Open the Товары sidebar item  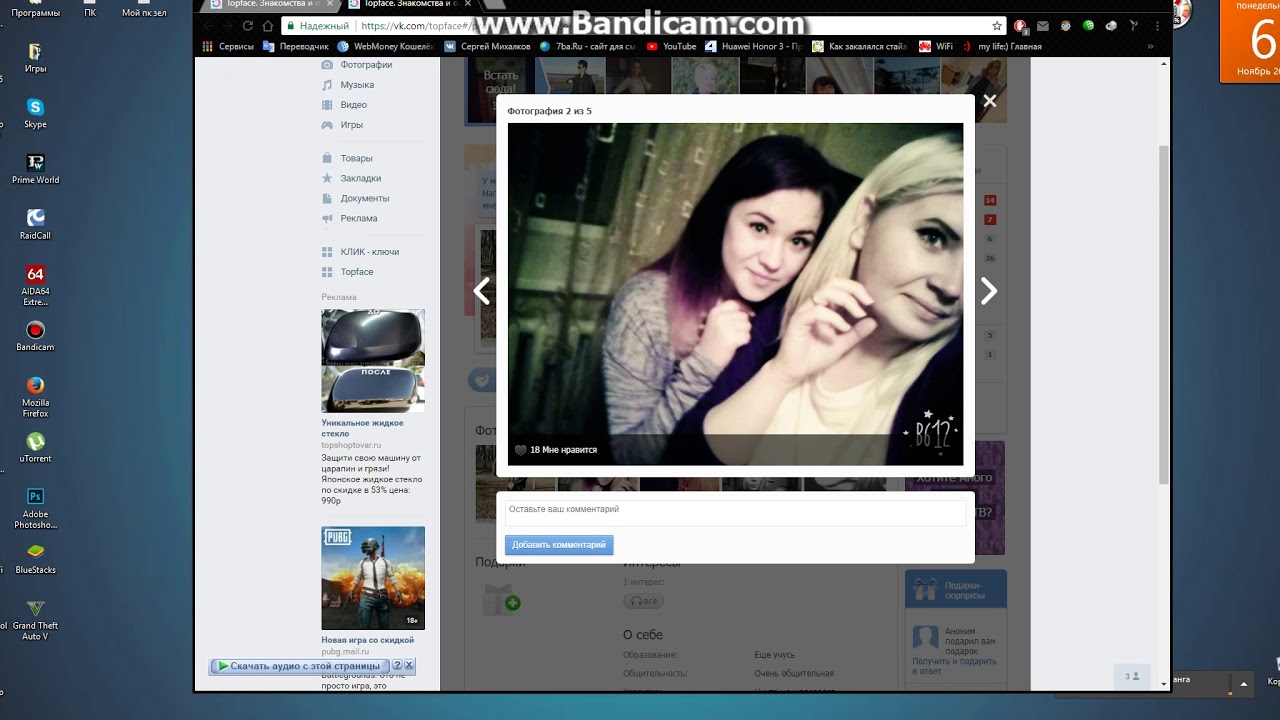point(356,158)
